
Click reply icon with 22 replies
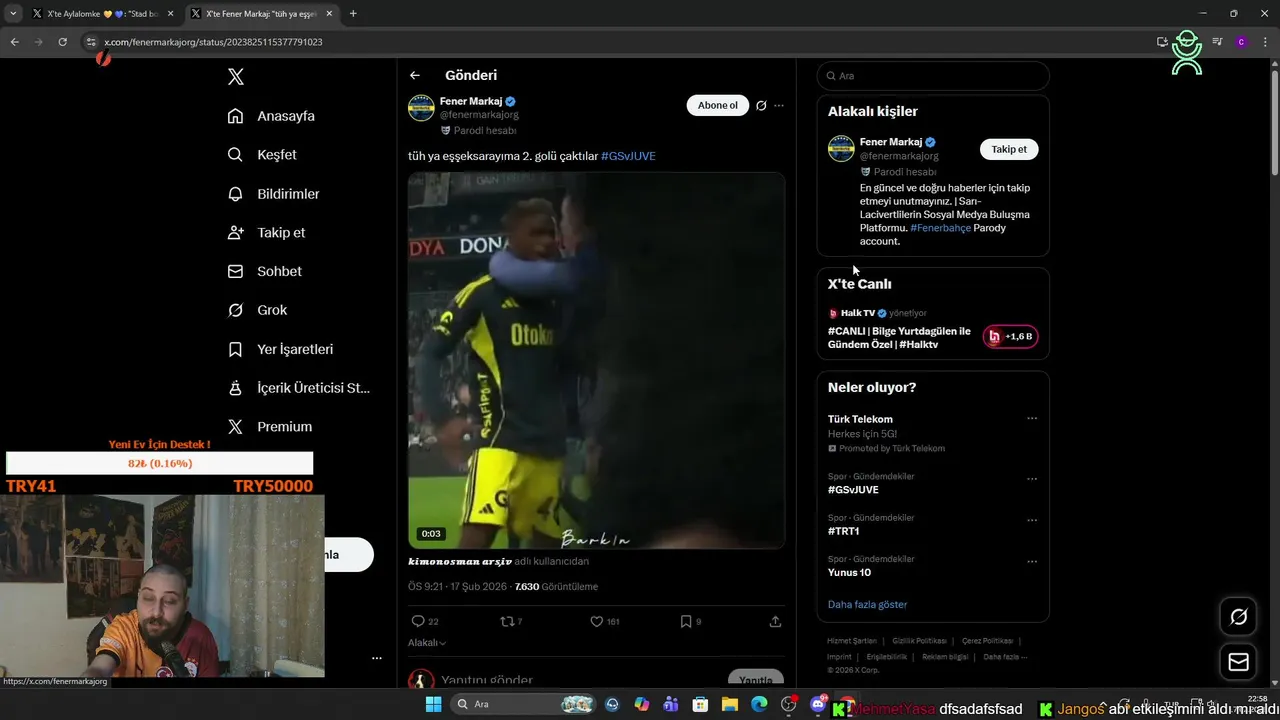425,621
